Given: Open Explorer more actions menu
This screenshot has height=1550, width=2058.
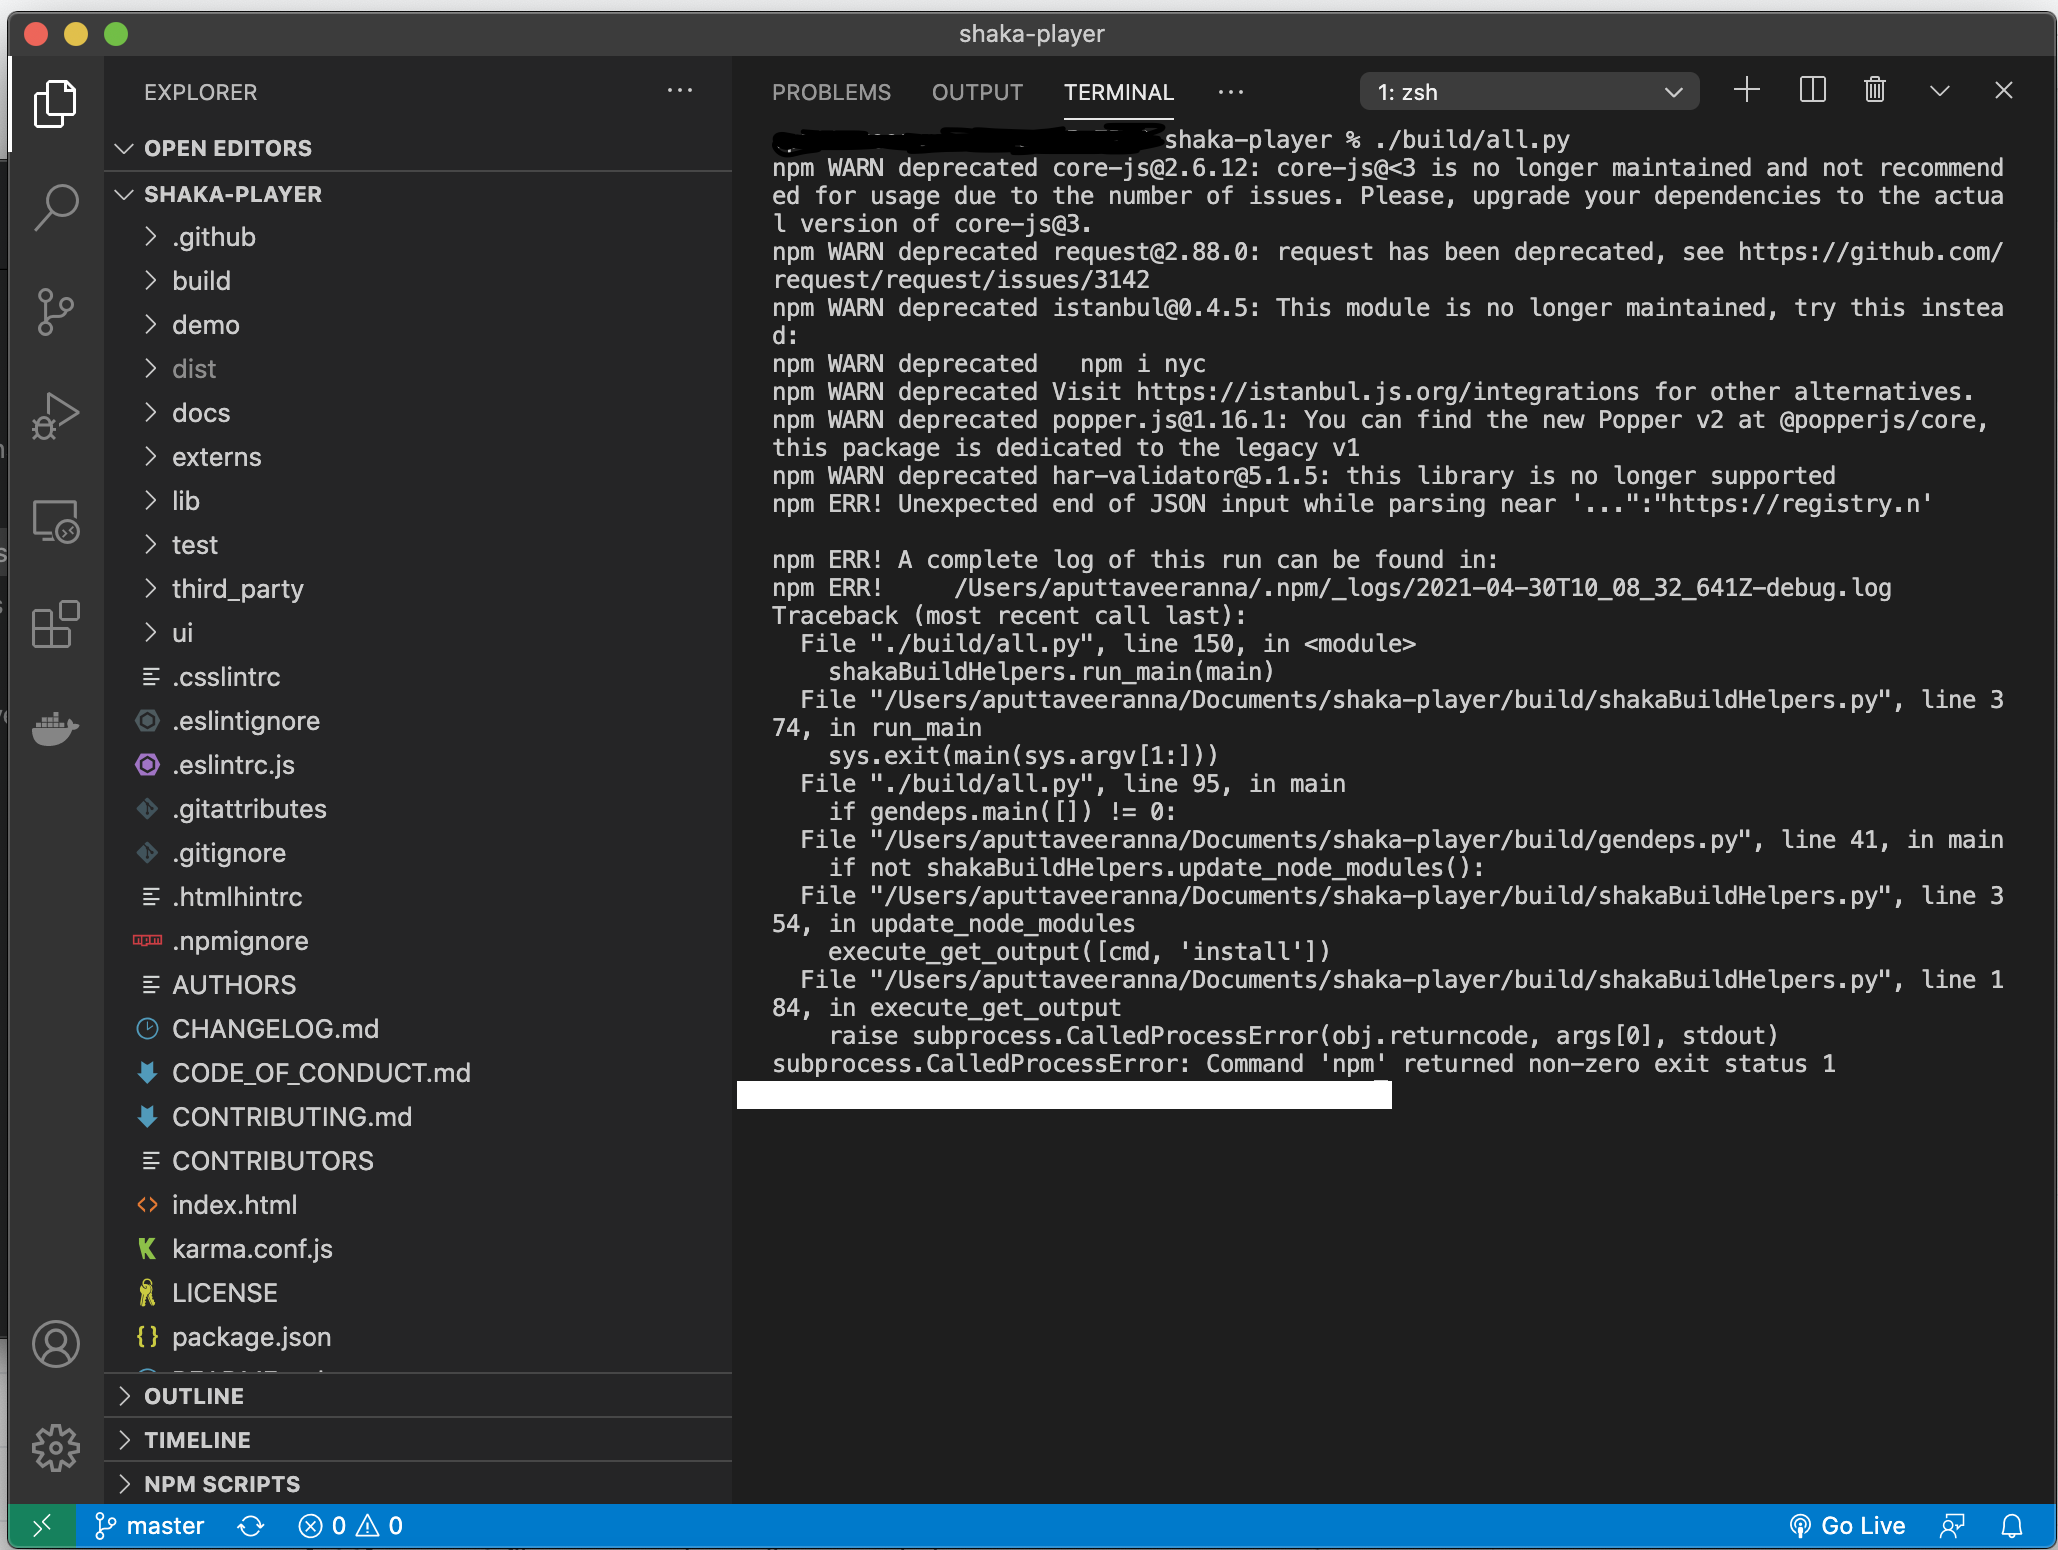Looking at the screenshot, I should point(680,91).
